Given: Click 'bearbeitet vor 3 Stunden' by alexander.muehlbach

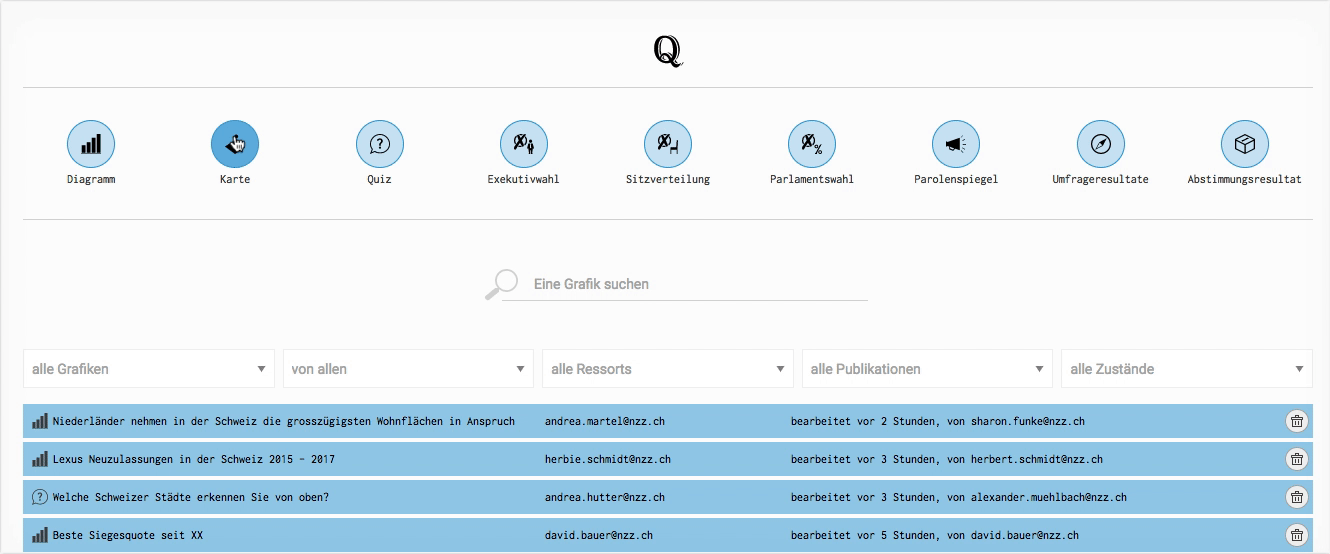Looking at the screenshot, I should point(959,497).
